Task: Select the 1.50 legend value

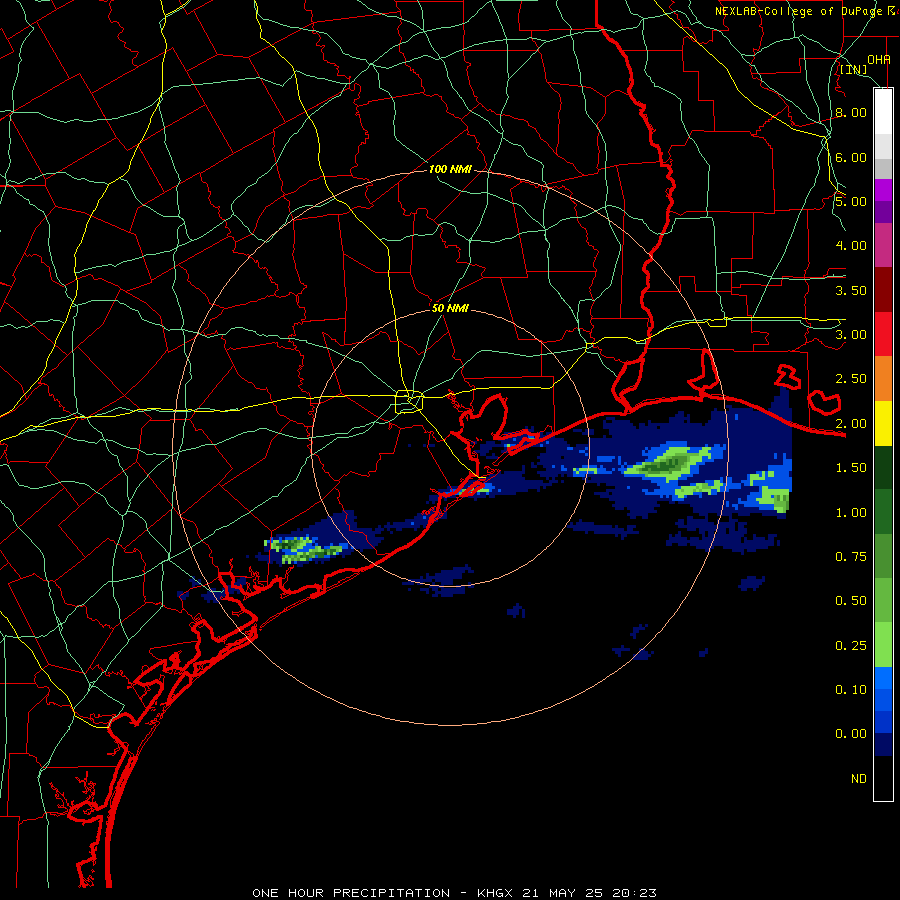Action: (x=851, y=468)
